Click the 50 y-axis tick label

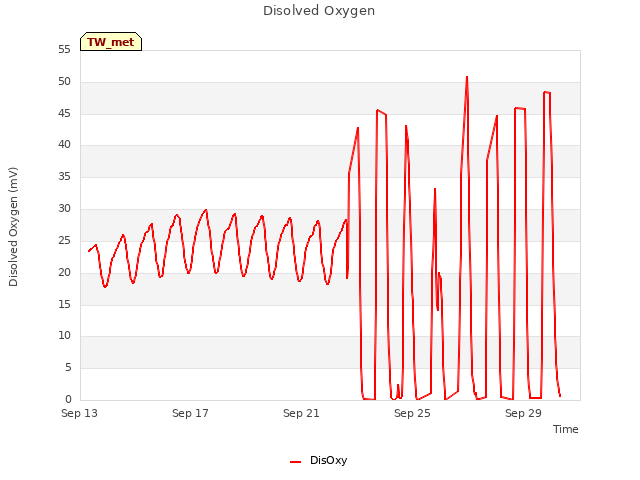64,82
